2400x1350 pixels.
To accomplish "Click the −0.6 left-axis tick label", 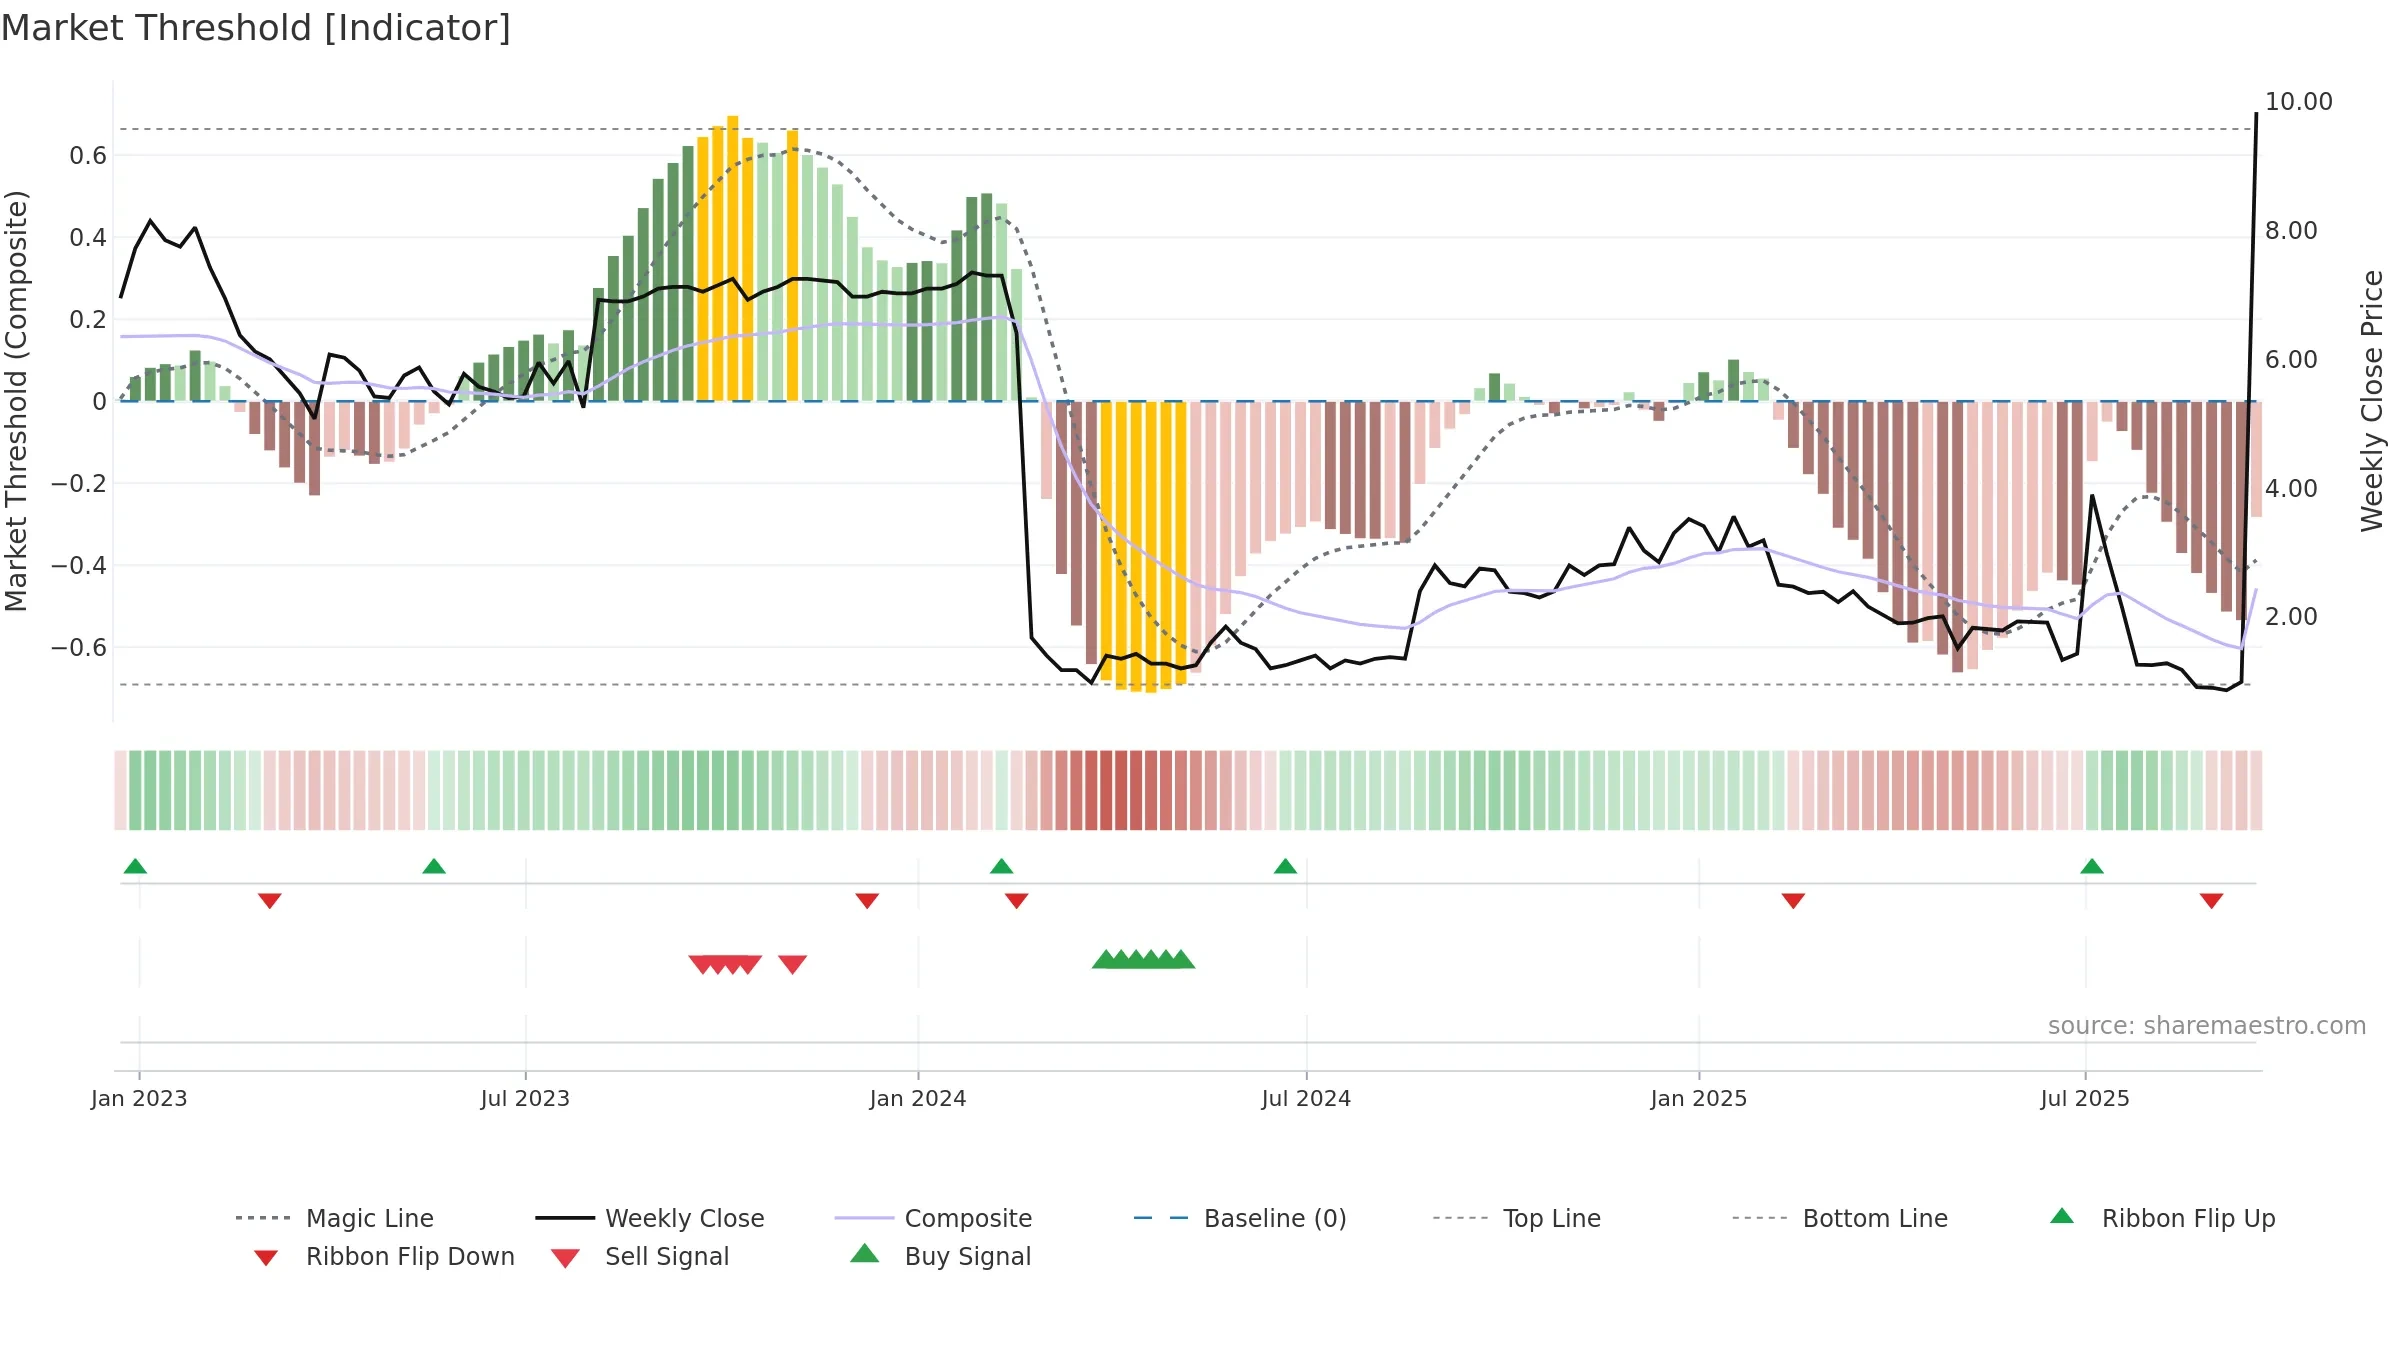I will [79, 648].
